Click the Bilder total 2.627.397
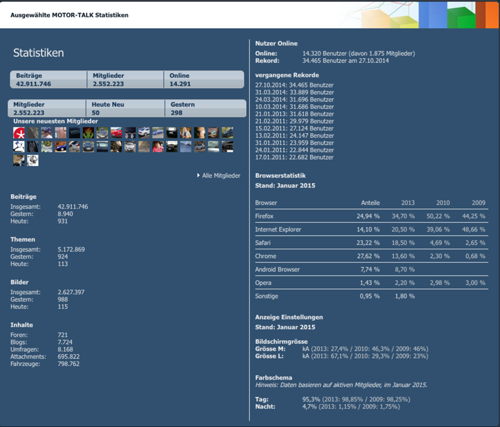The height and width of the screenshot is (427, 500). tap(71, 292)
